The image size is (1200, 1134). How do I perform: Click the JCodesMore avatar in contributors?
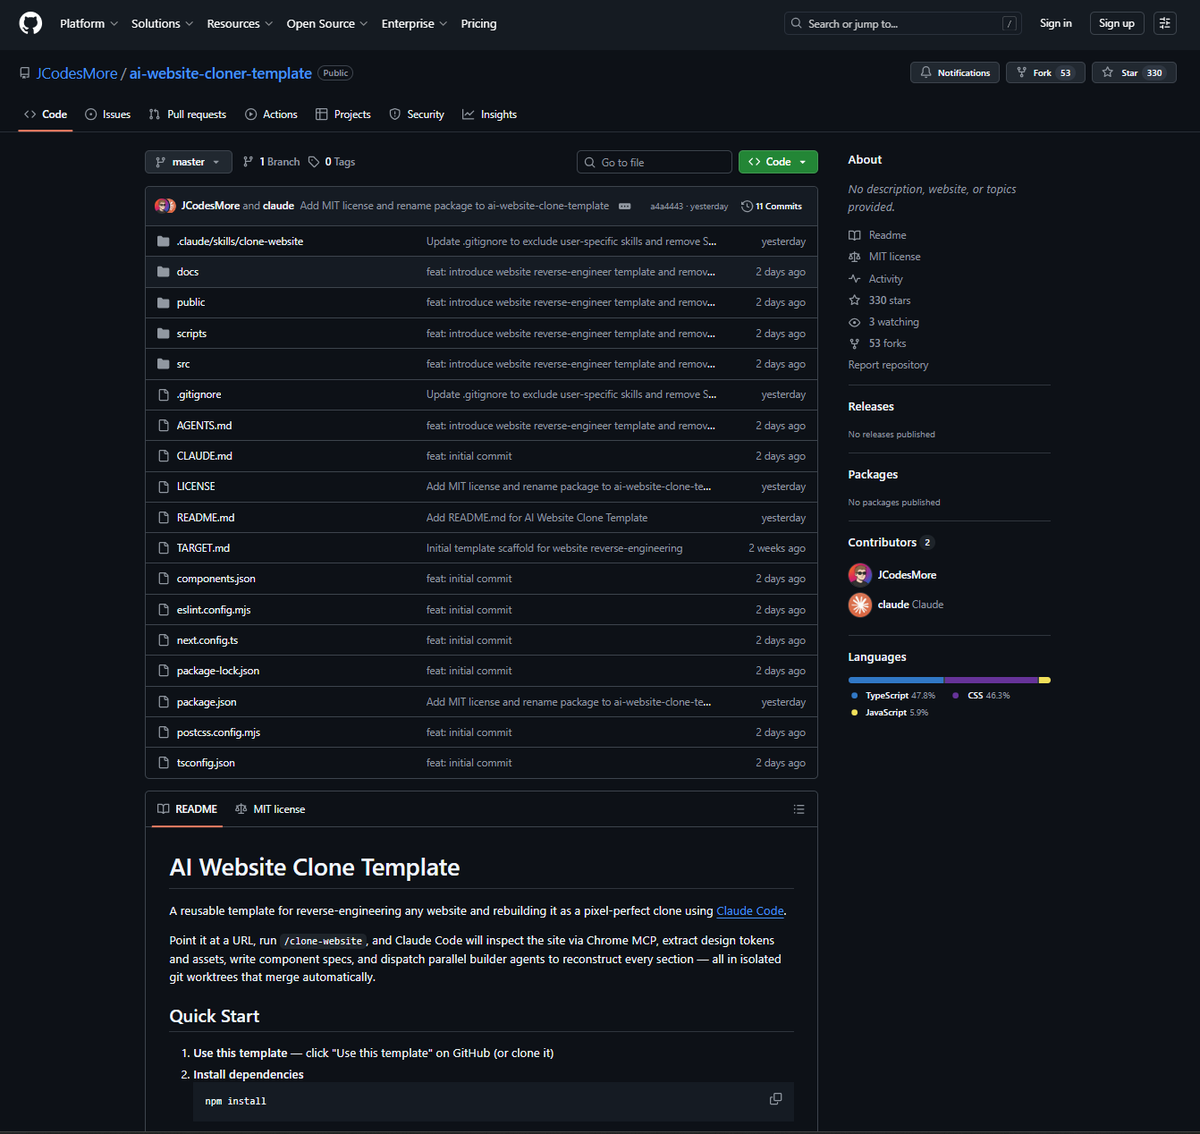click(860, 575)
